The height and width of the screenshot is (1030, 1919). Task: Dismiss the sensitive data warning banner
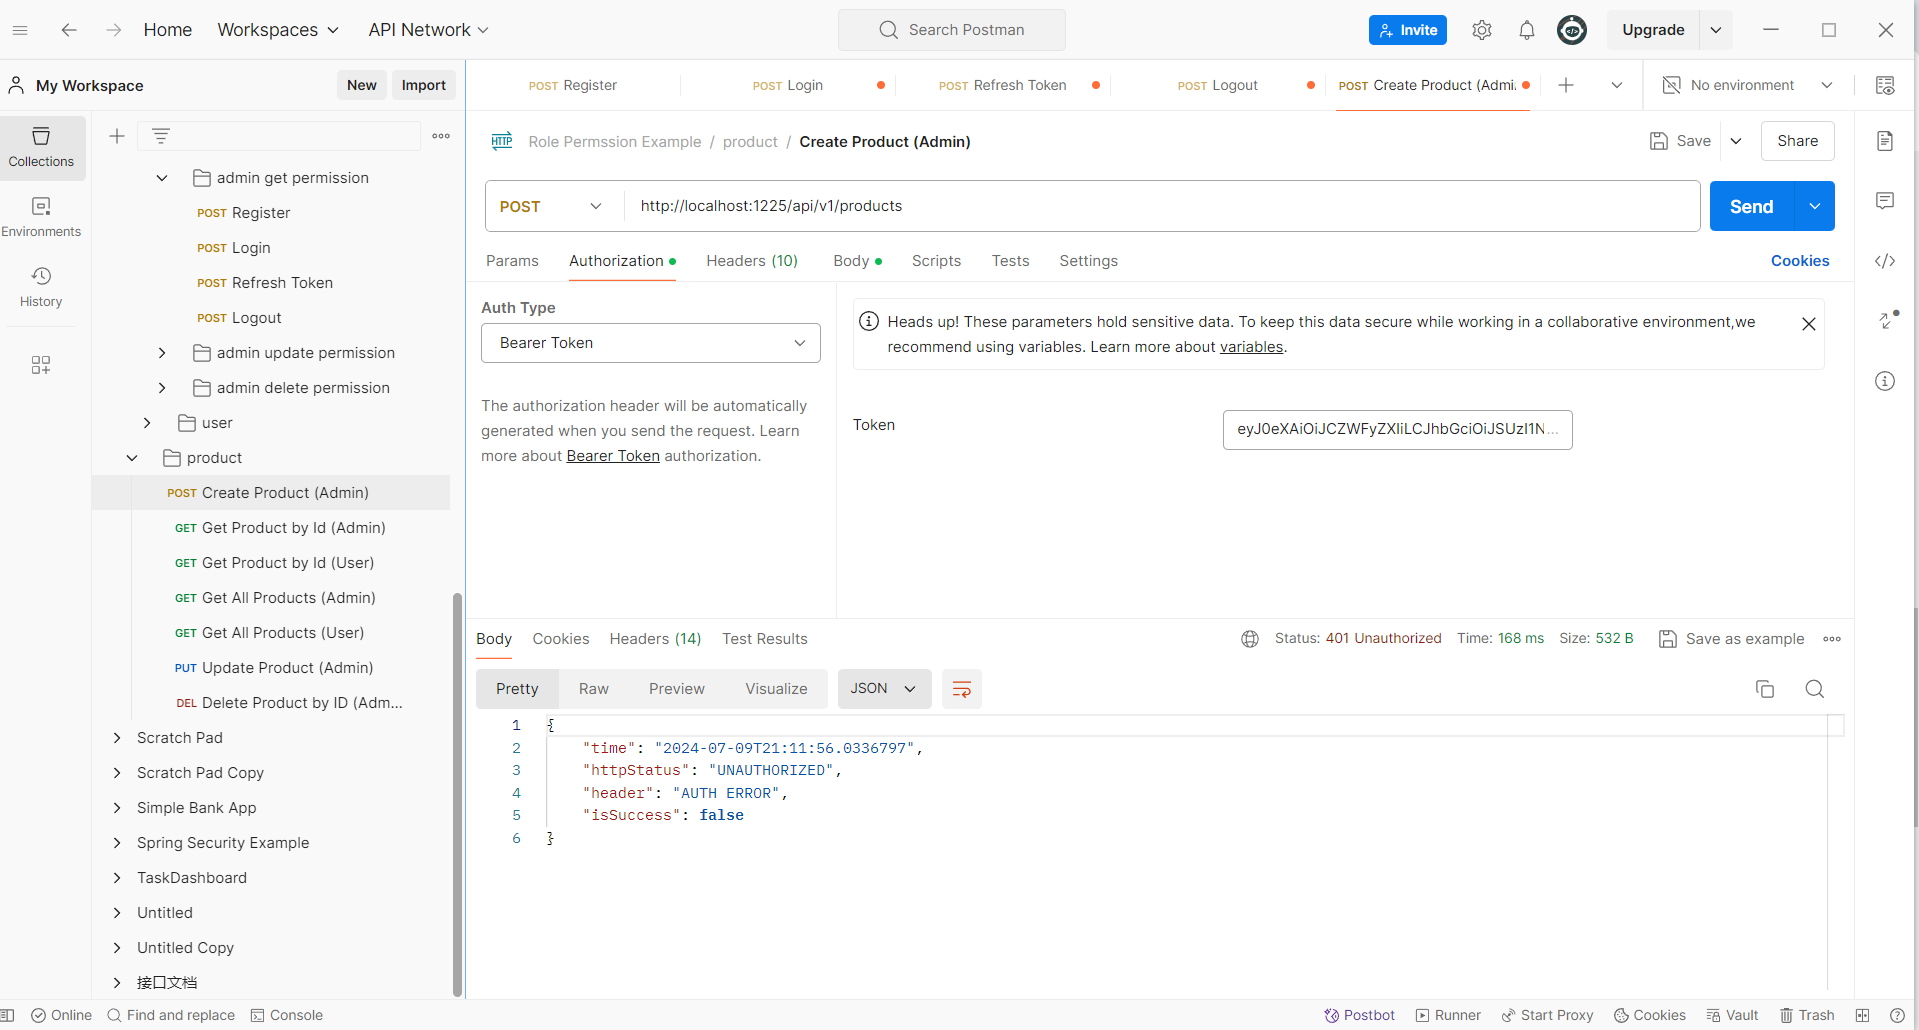click(1809, 324)
